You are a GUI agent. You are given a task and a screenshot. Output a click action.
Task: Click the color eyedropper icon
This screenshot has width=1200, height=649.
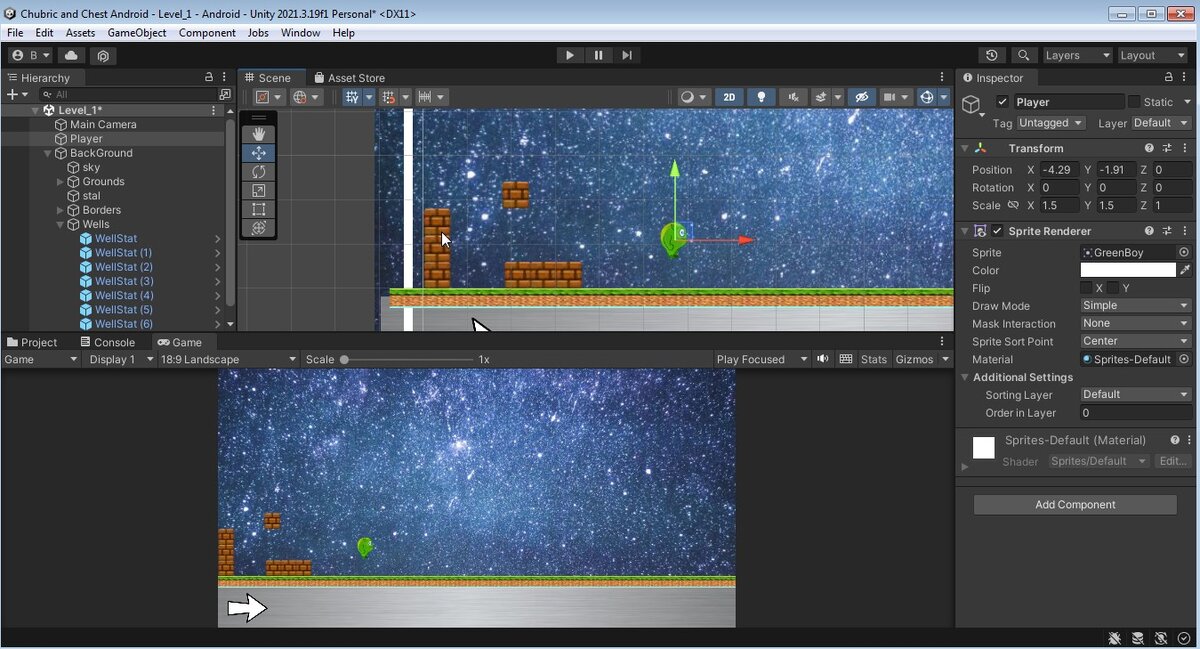click(1186, 270)
